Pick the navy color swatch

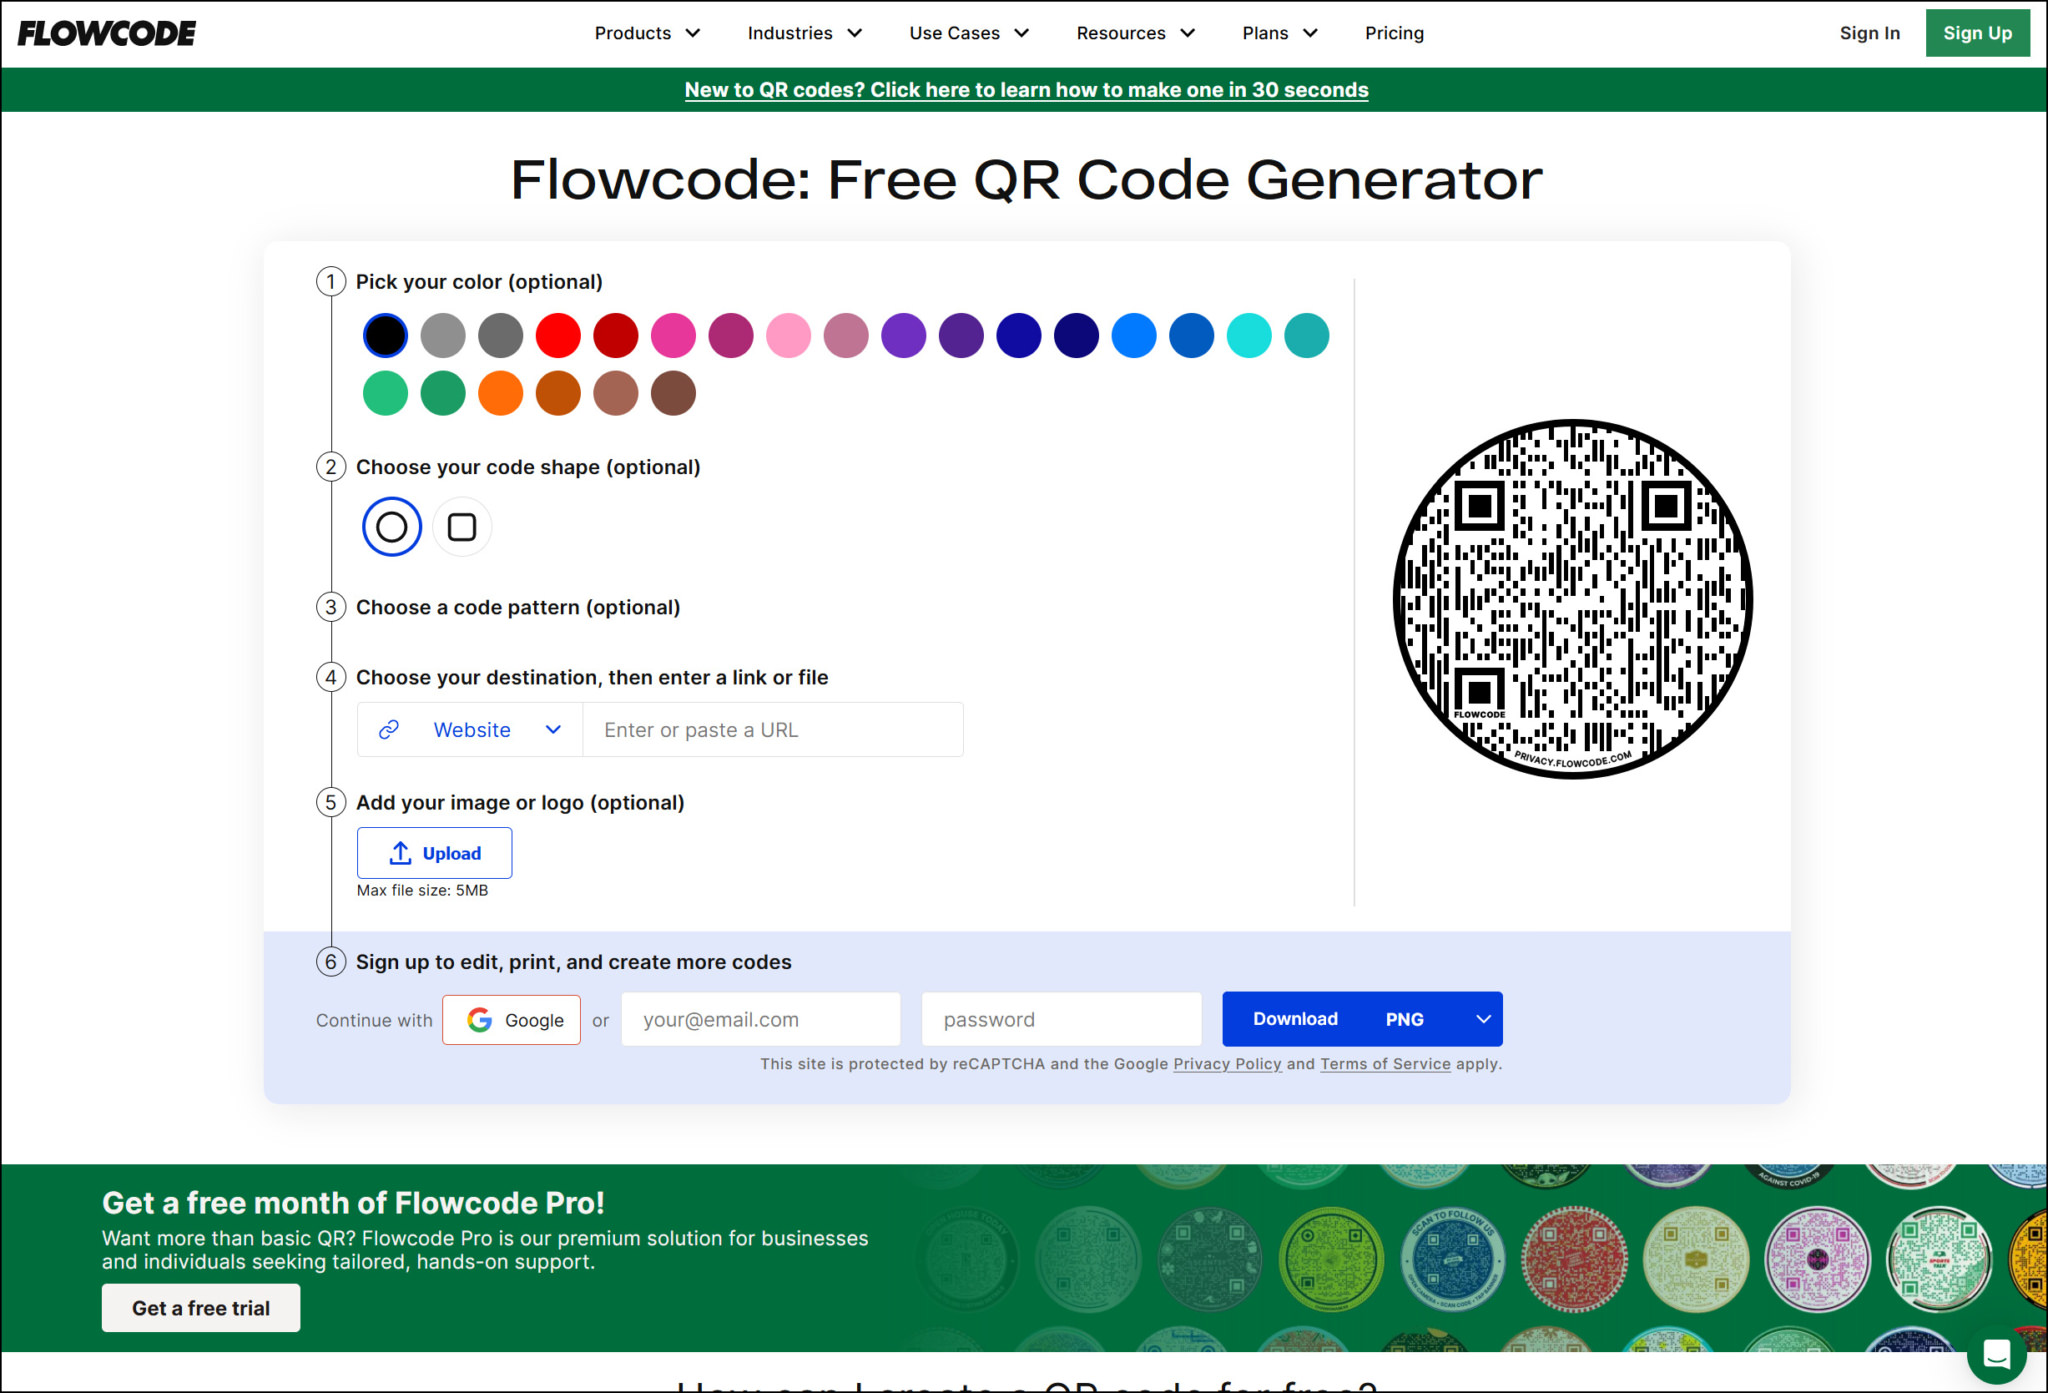pos(1076,335)
